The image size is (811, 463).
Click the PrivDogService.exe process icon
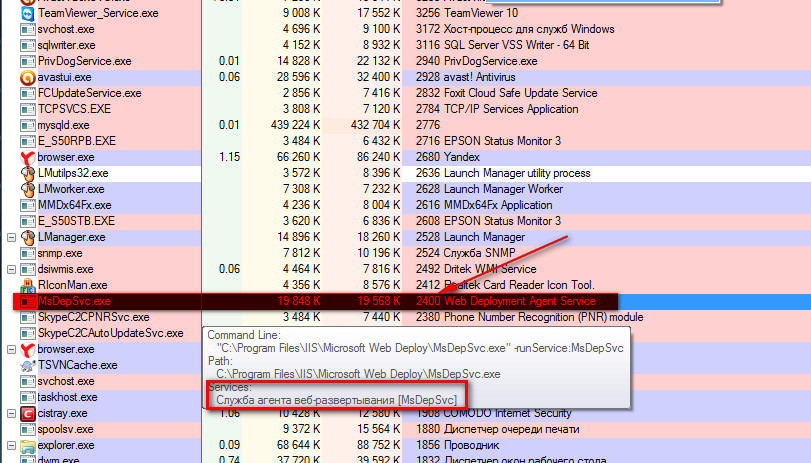pos(27,62)
